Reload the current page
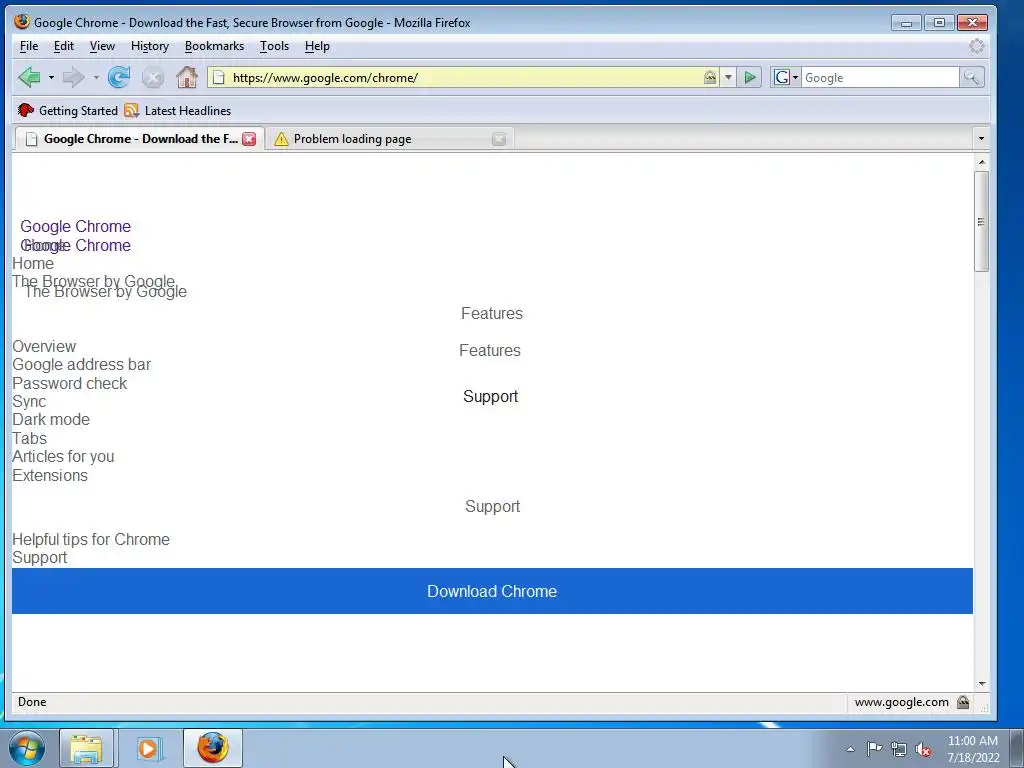 (x=119, y=77)
